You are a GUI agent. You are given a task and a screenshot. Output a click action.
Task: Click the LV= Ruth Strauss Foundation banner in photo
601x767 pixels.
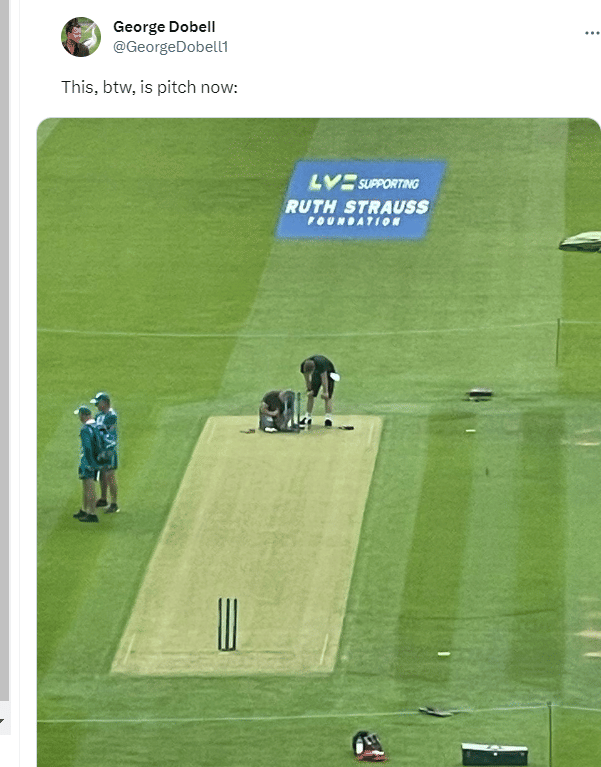point(361,200)
